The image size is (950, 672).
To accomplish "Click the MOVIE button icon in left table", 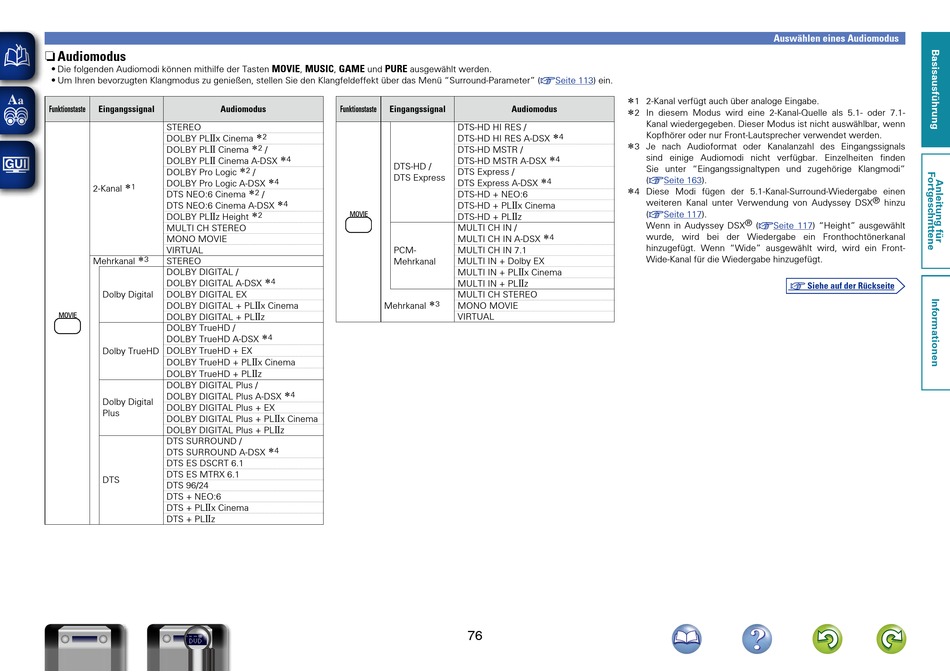I will click(x=67, y=325).
